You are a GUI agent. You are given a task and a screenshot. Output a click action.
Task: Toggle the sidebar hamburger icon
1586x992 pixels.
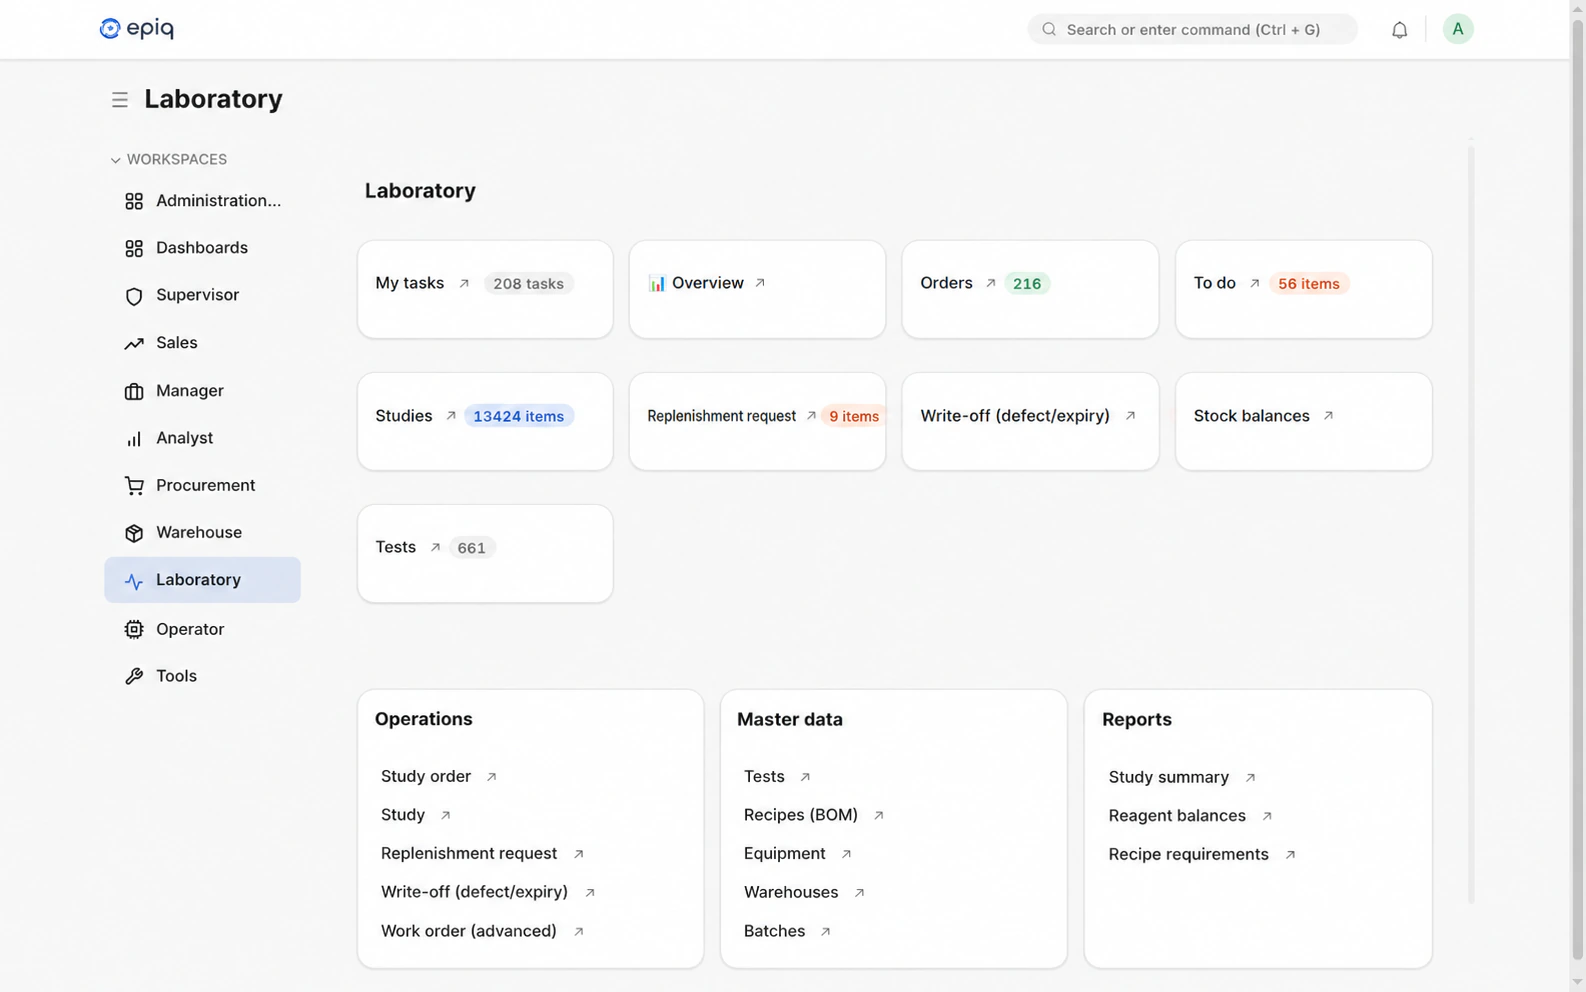(x=120, y=100)
